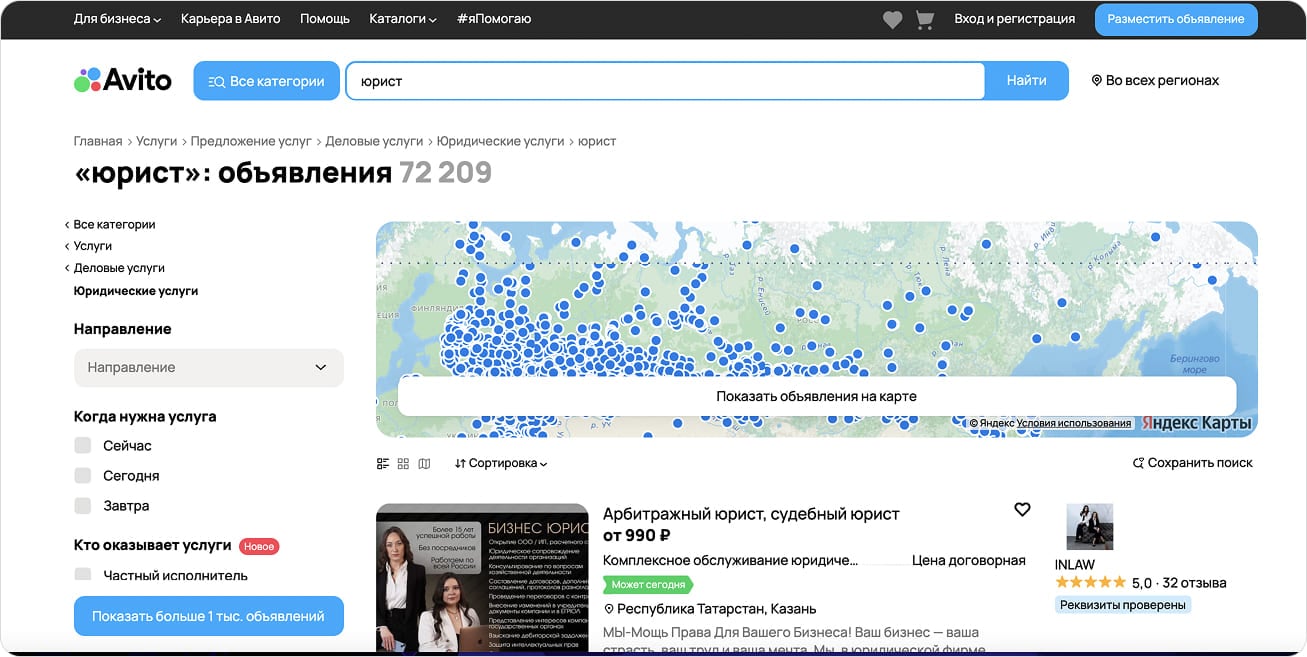Click the INLAW seller avatar
Viewport: 1307px width, 657px height.
click(x=1089, y=527)
